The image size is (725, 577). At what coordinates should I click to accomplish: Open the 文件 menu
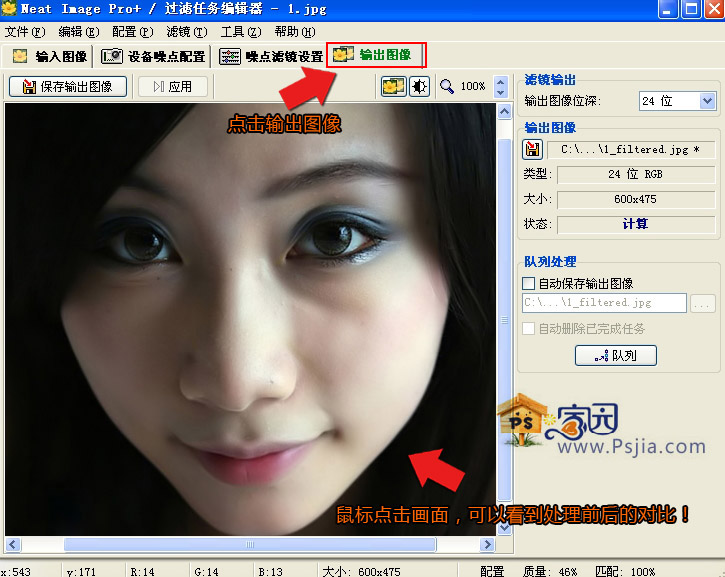24,32
